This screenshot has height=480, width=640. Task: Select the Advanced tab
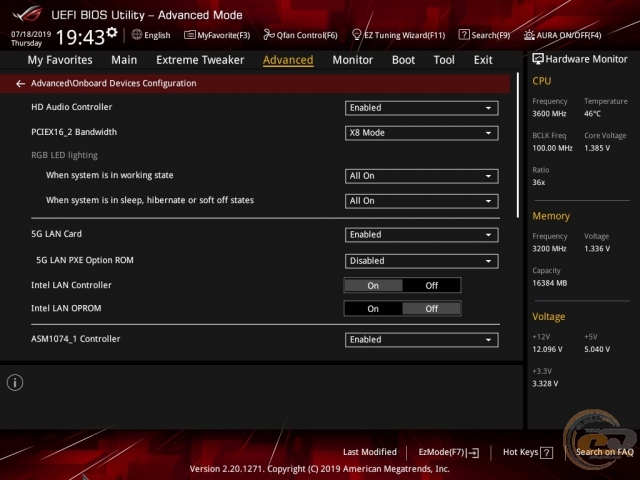[x=288, y=60]
